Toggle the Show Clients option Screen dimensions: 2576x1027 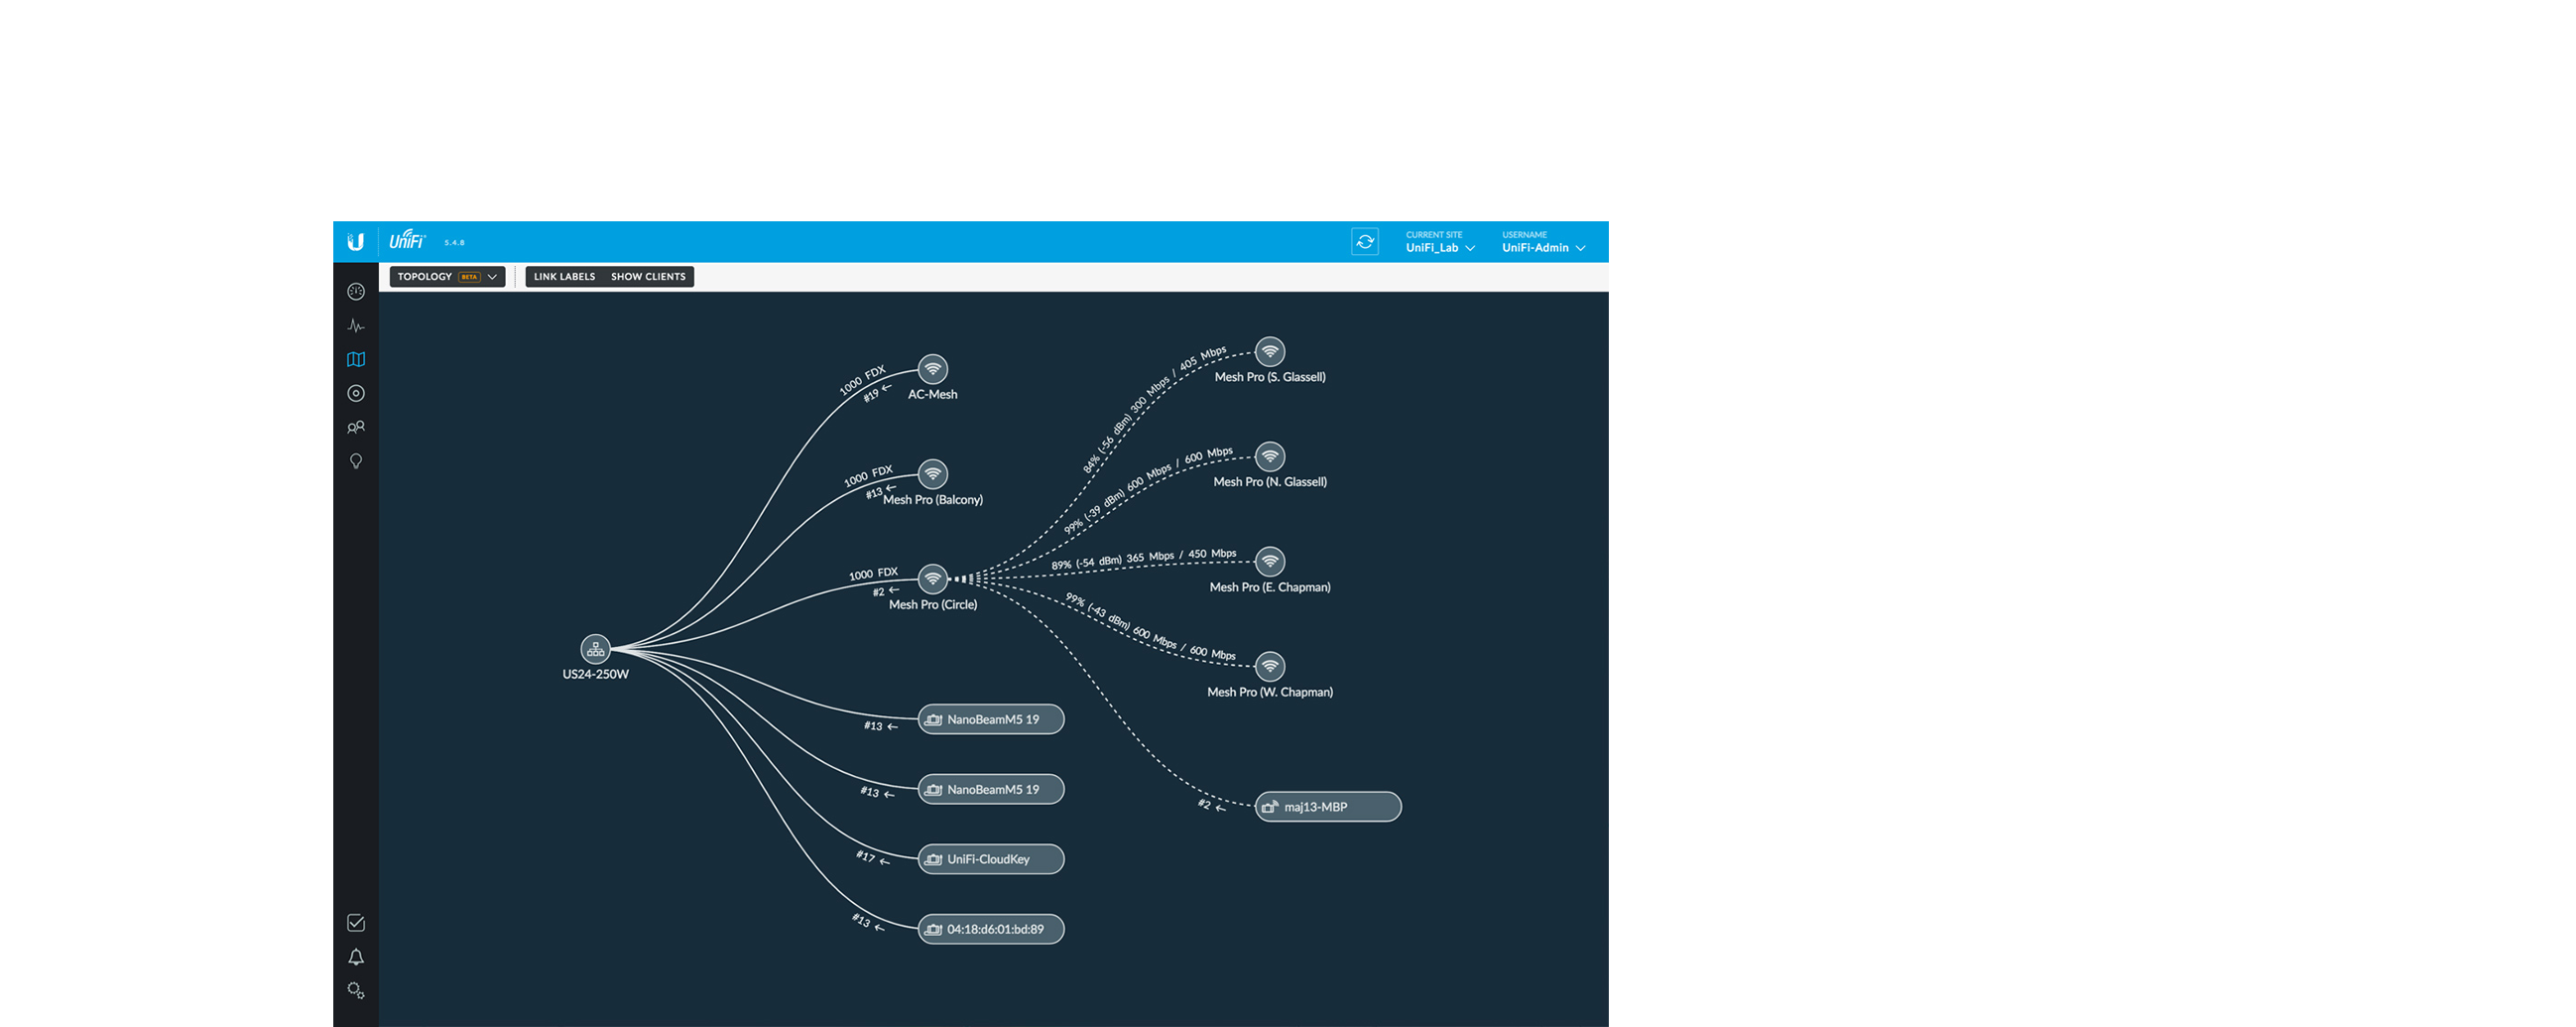tap(648, 277)
